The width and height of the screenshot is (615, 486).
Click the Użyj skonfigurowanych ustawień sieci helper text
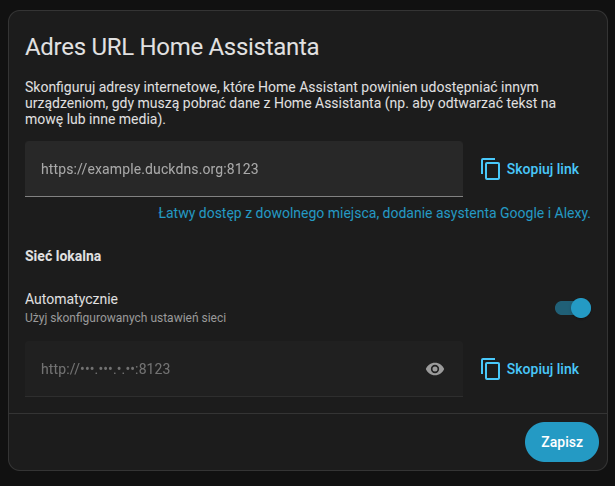[x=125, y=318]
